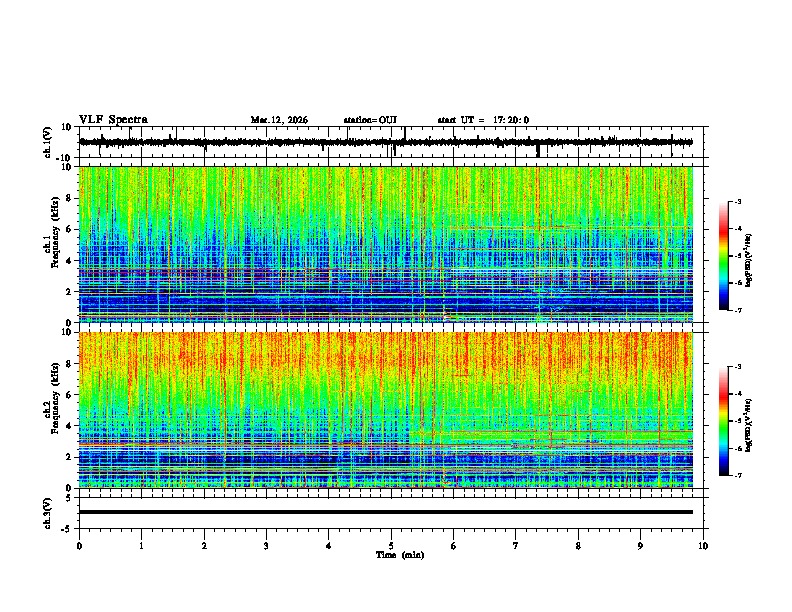Click time axis tick label "9"
This screenshot has width=792, height=612.
[640, 546]
